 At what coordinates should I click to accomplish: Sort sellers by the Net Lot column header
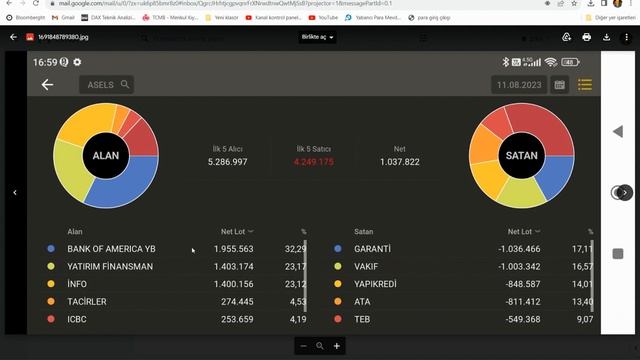pyautogui.click(x=524, y=231)
